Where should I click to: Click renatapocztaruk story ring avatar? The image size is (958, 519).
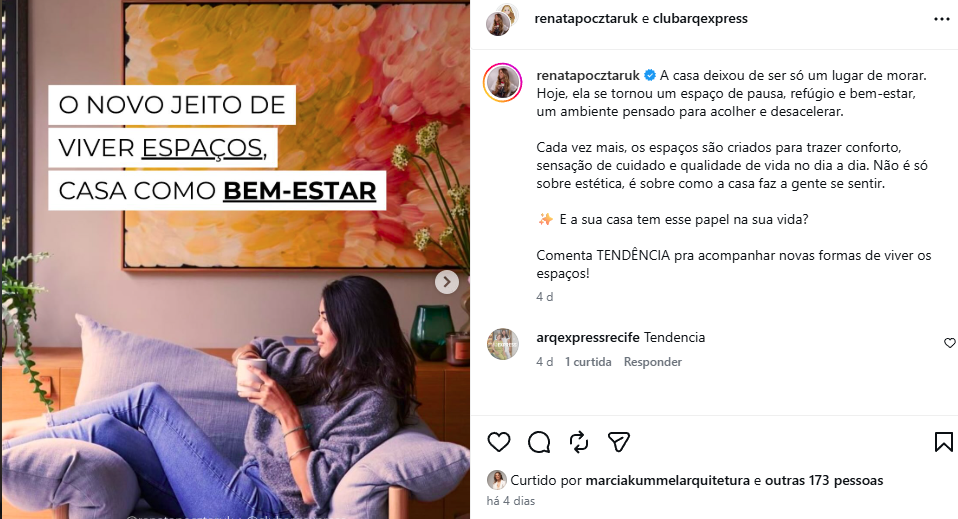click(x=502, y=82)
